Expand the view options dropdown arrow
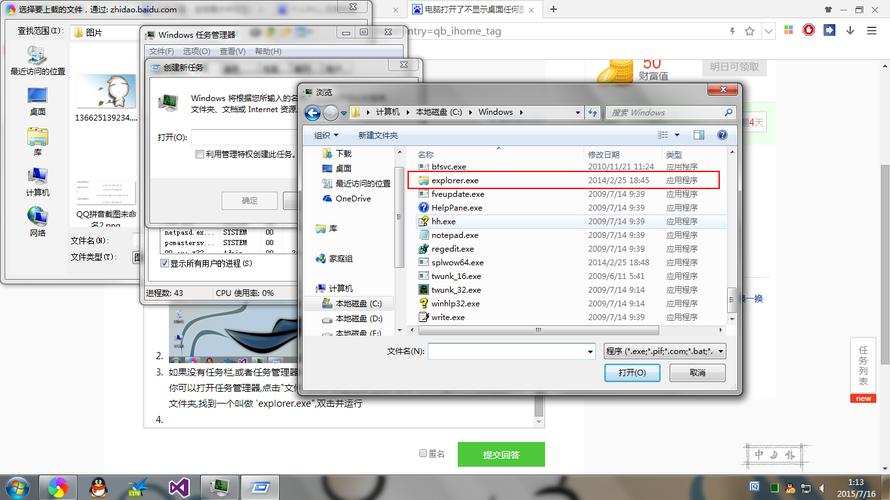The image size is (890, 500). pyautogui.click(x=677, y=135)
